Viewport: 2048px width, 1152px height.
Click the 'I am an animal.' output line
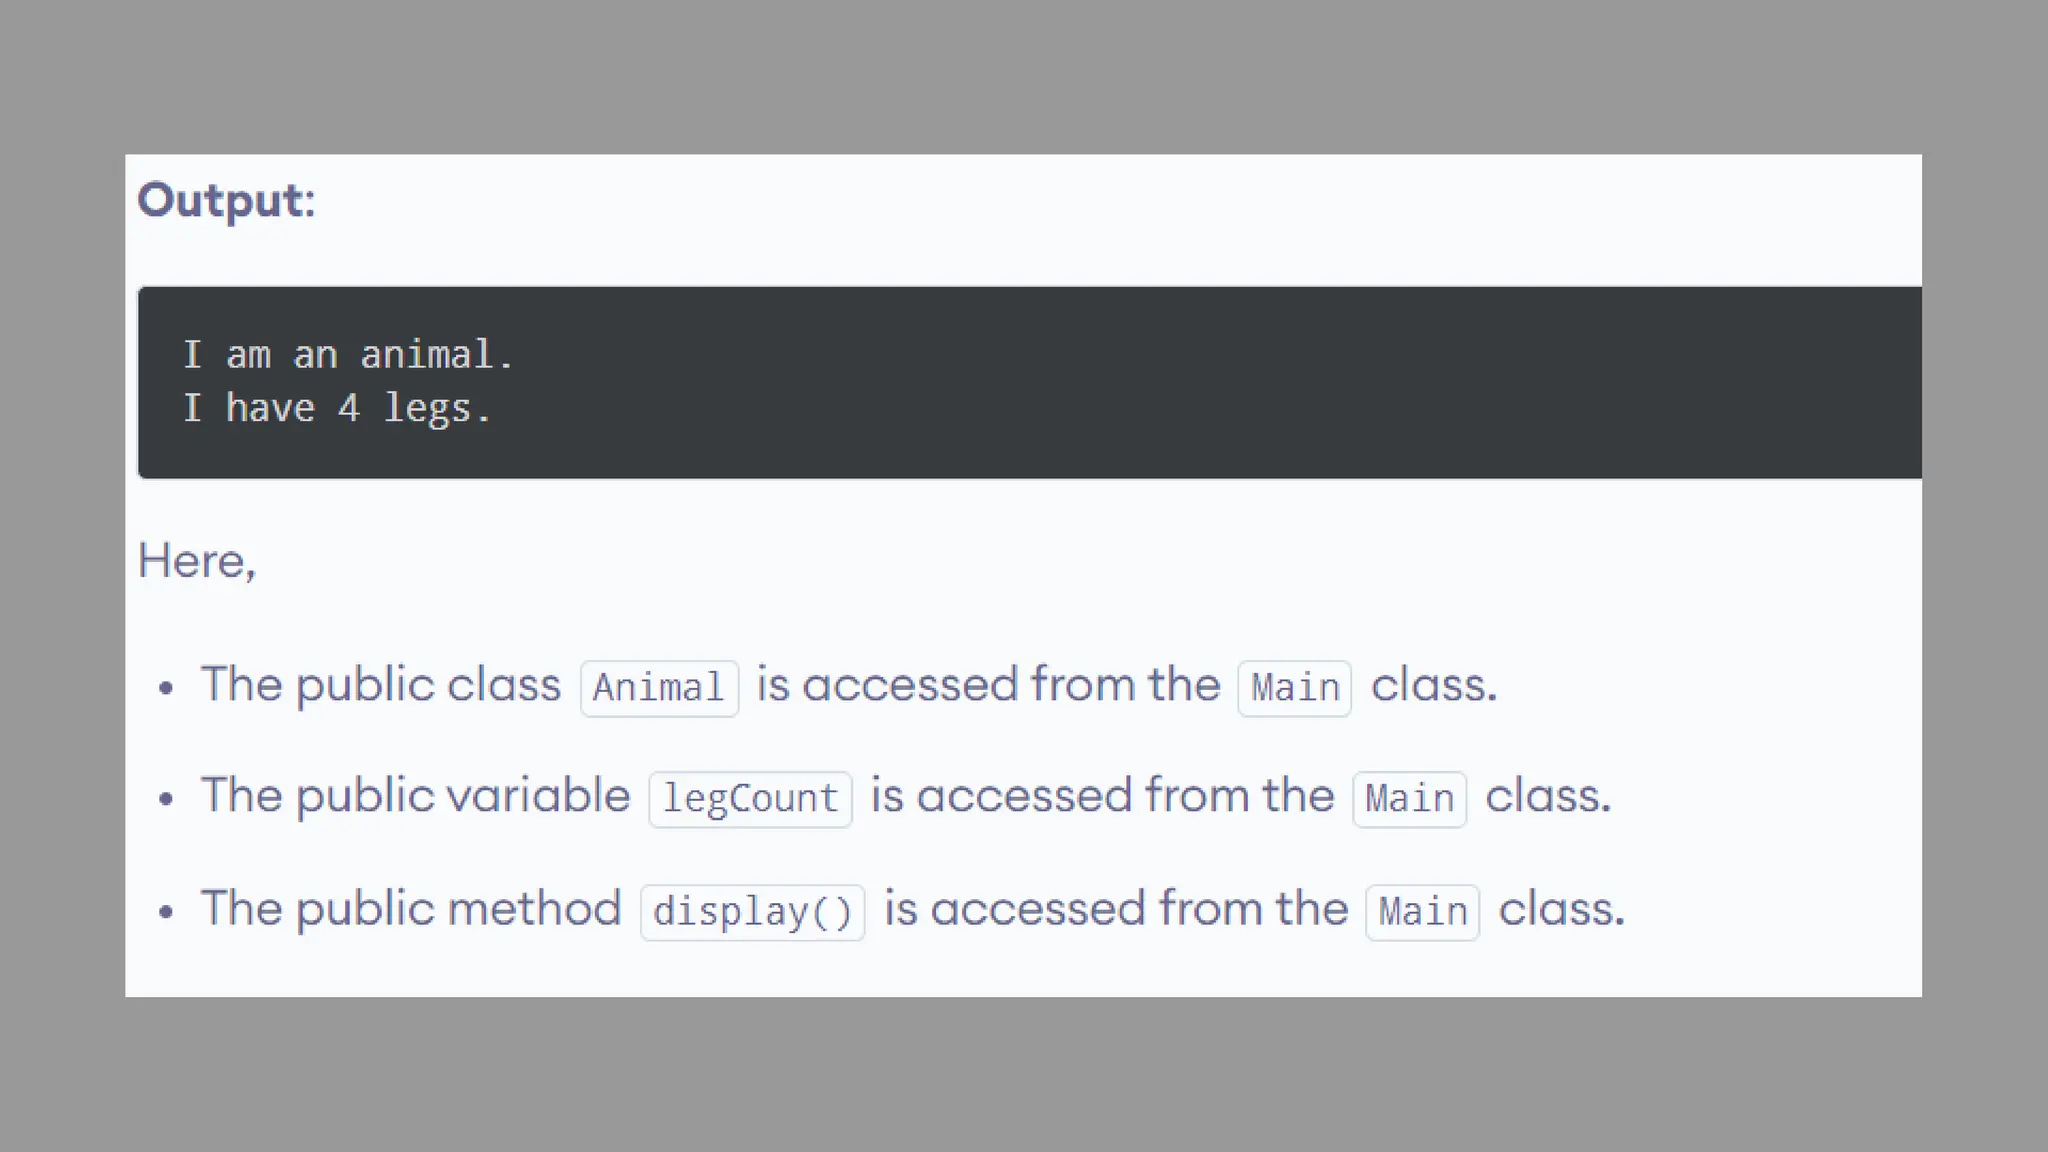(x=348, y=355)
